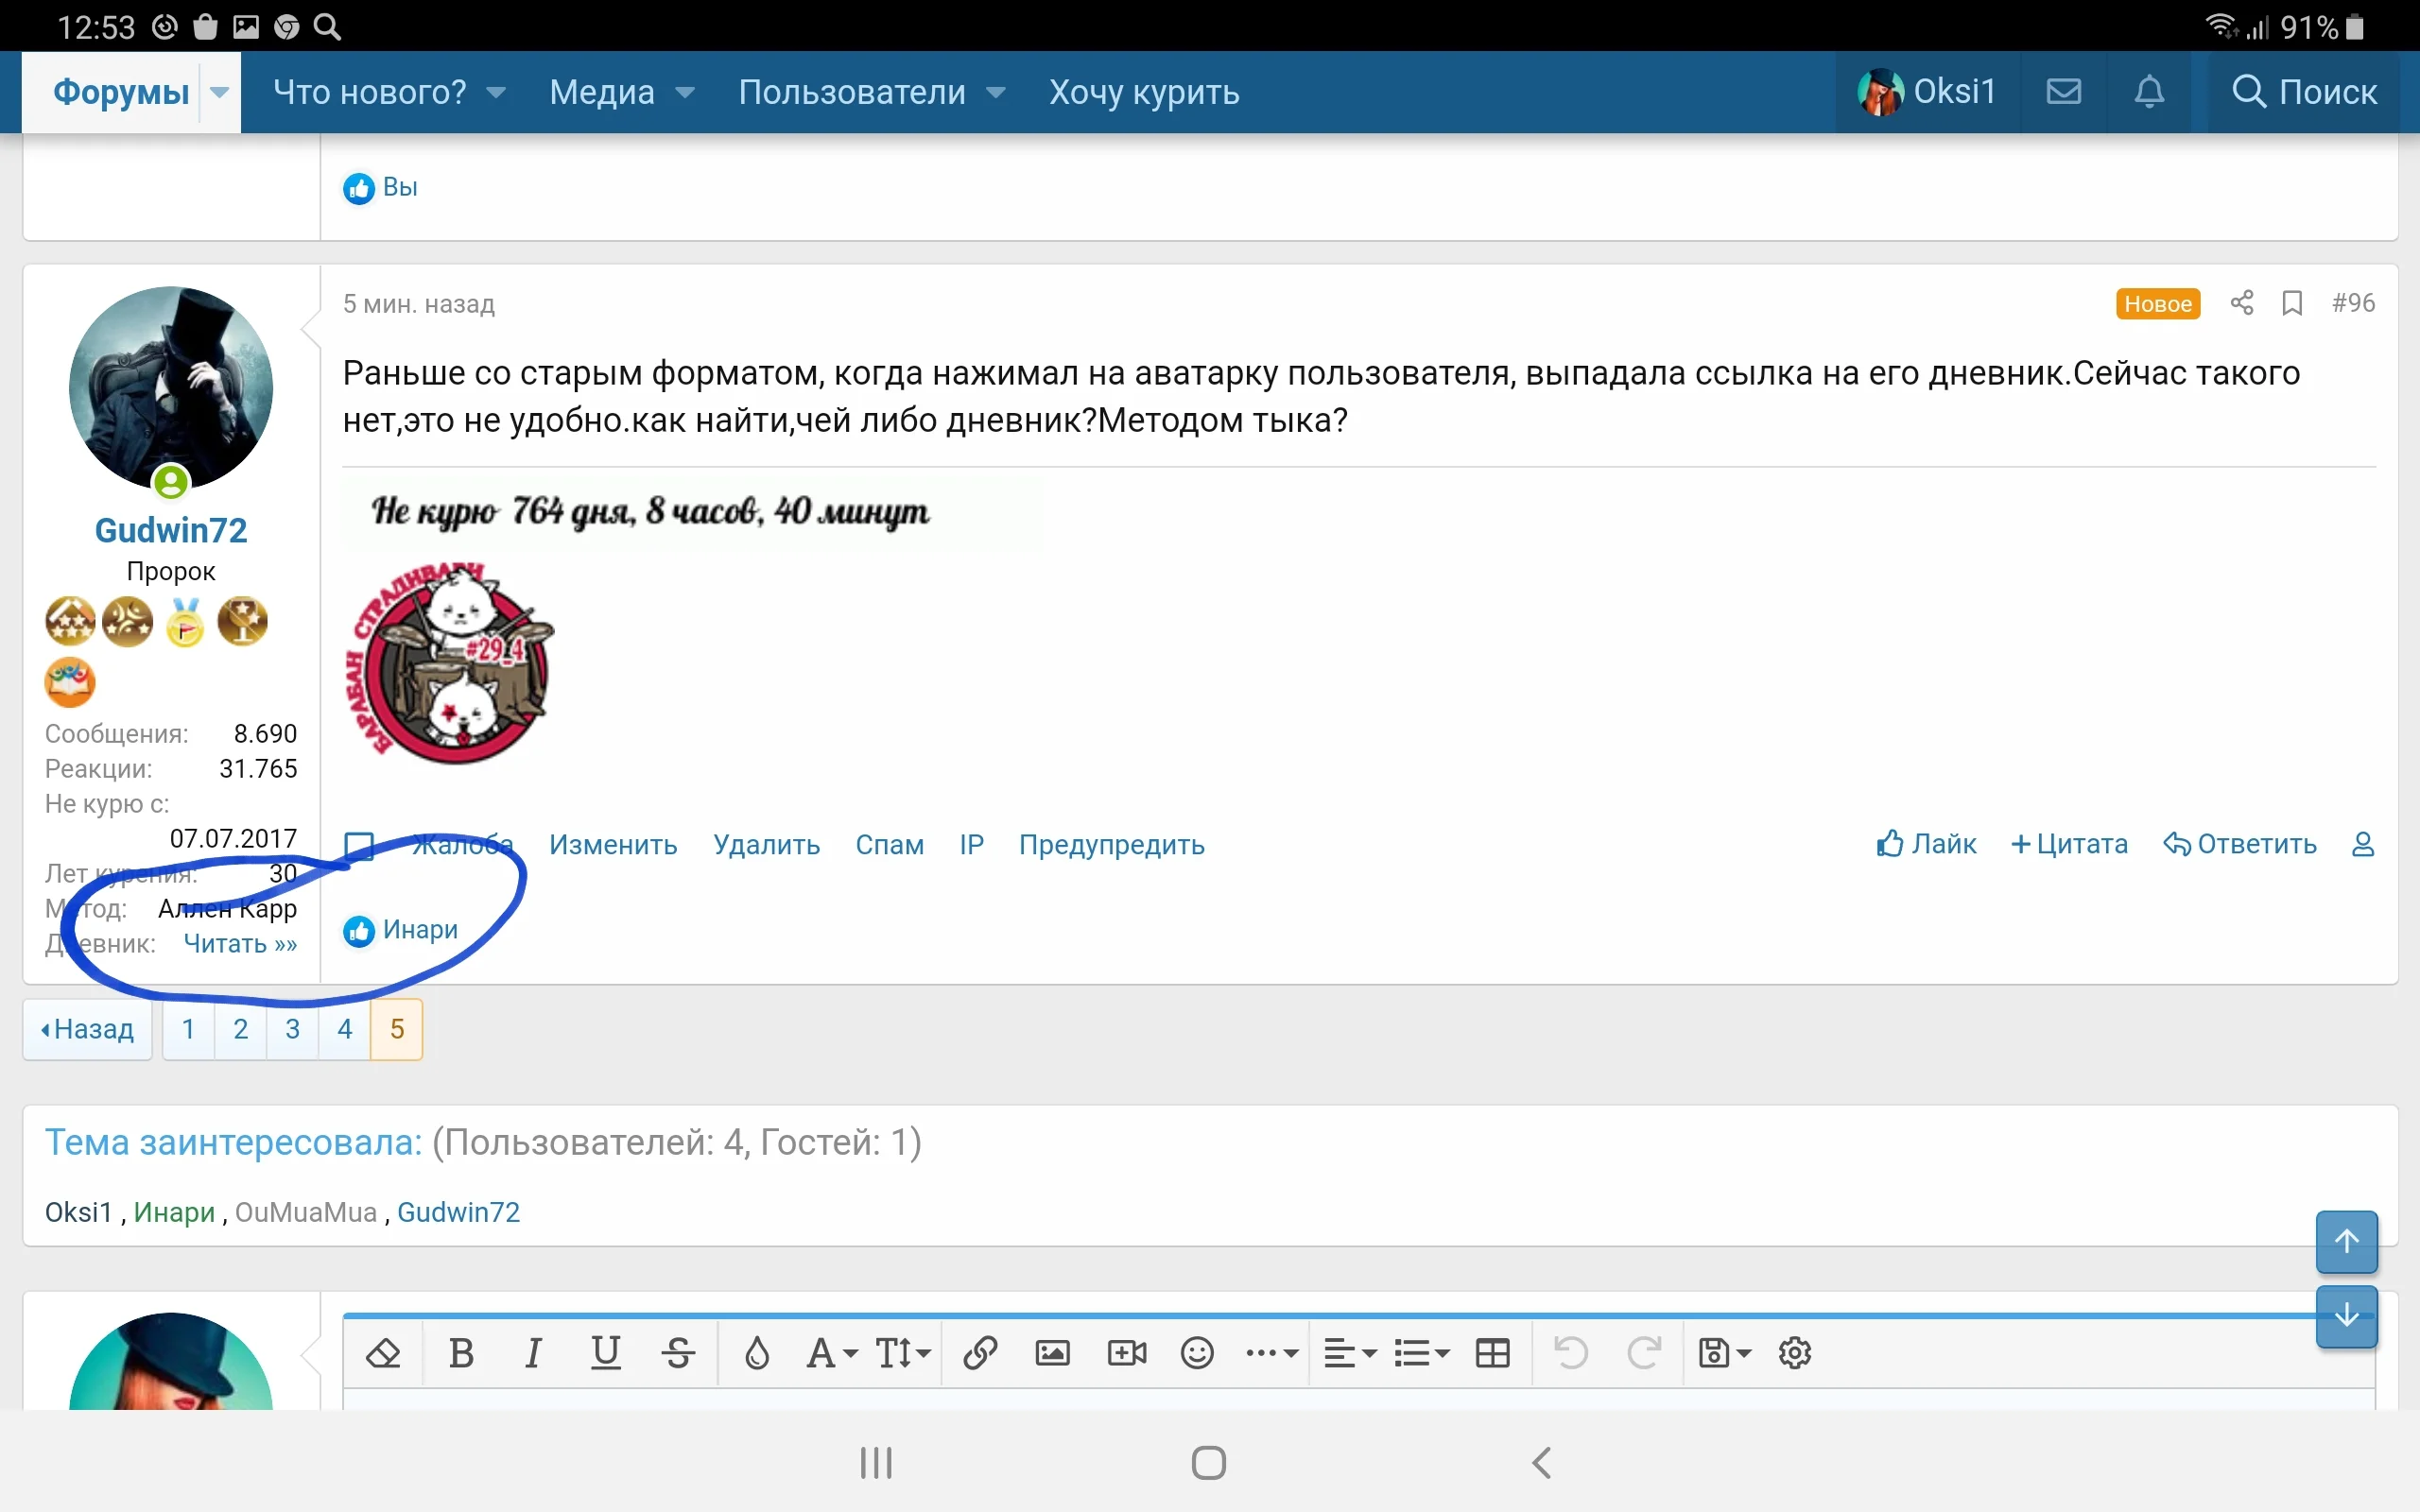Open the notifications bell
The image size is (2420, 1512).
[x=2150, y=91]
